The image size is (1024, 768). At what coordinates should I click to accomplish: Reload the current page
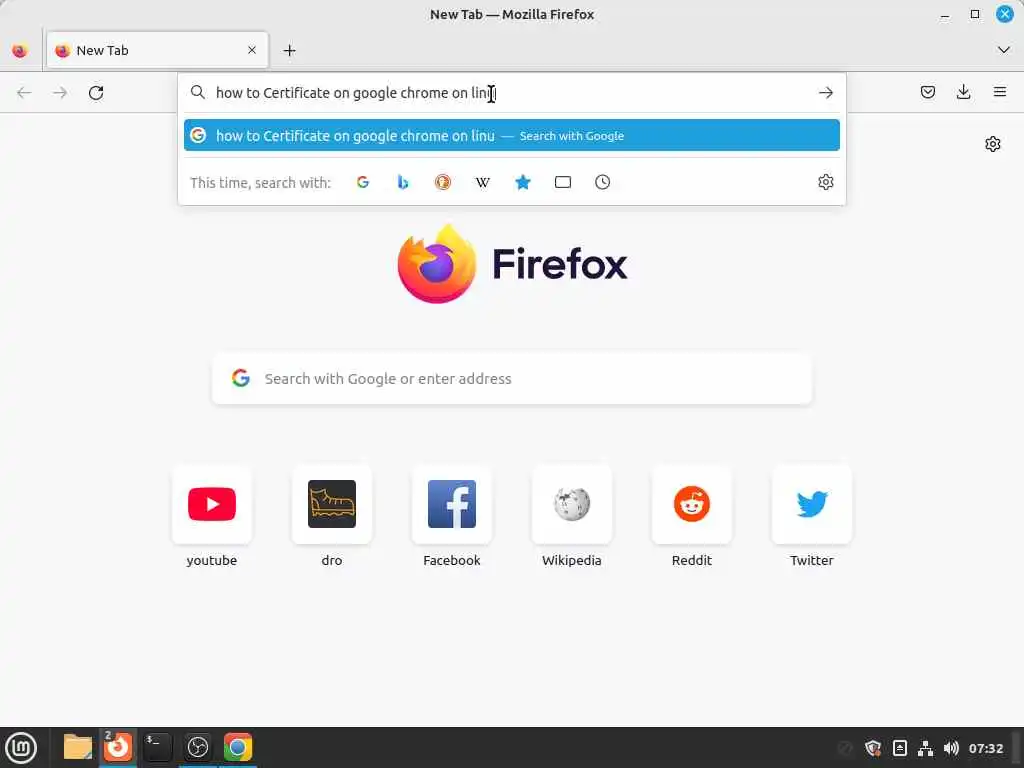pyautogui.click(x=96, y=93)
